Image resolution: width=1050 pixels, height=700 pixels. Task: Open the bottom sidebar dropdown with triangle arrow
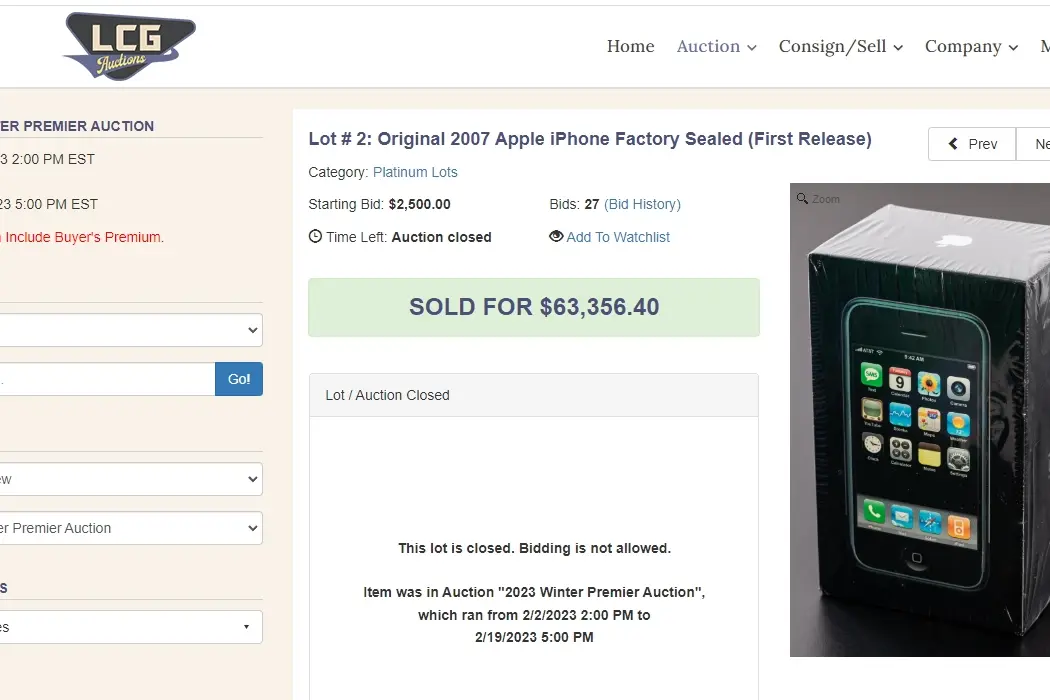pyautogui.click(x=131, y=627)
